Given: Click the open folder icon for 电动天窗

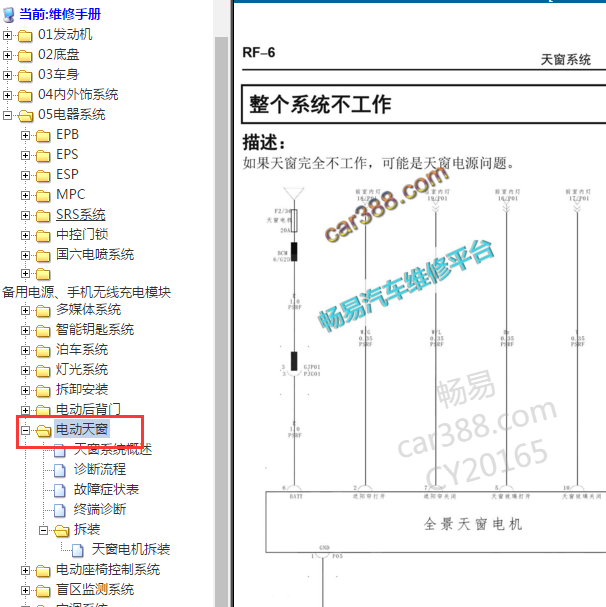Looking at the screenshot, I should click(43, 430).
